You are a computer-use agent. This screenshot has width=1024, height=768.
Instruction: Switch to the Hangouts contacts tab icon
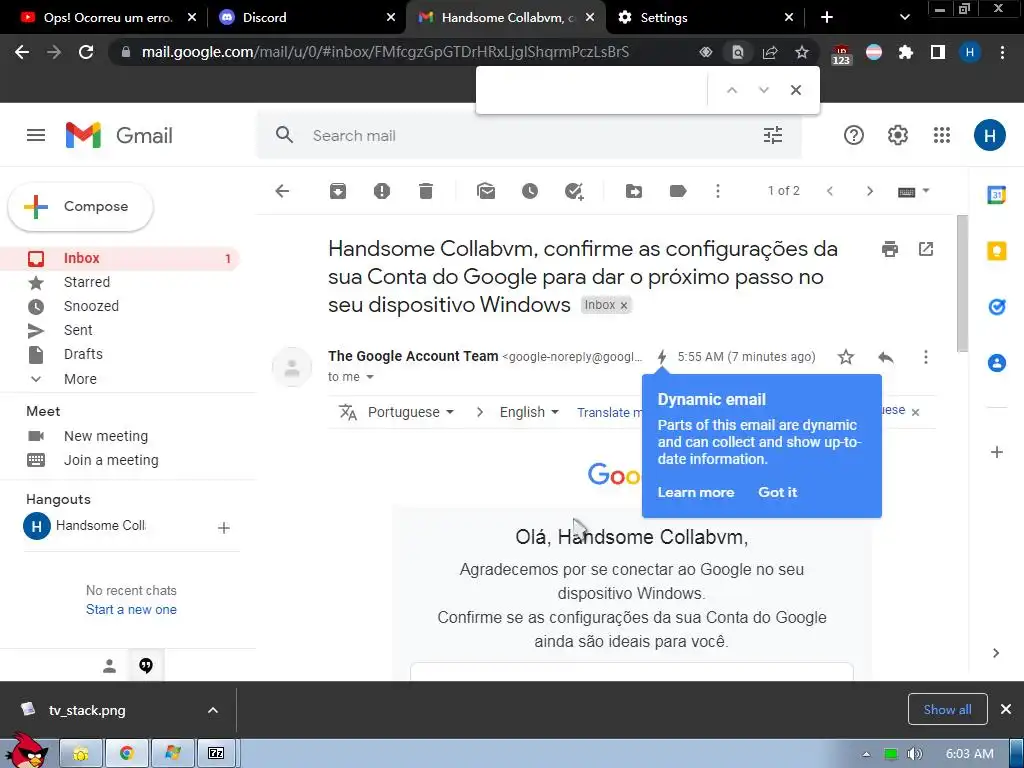(109, 665)
